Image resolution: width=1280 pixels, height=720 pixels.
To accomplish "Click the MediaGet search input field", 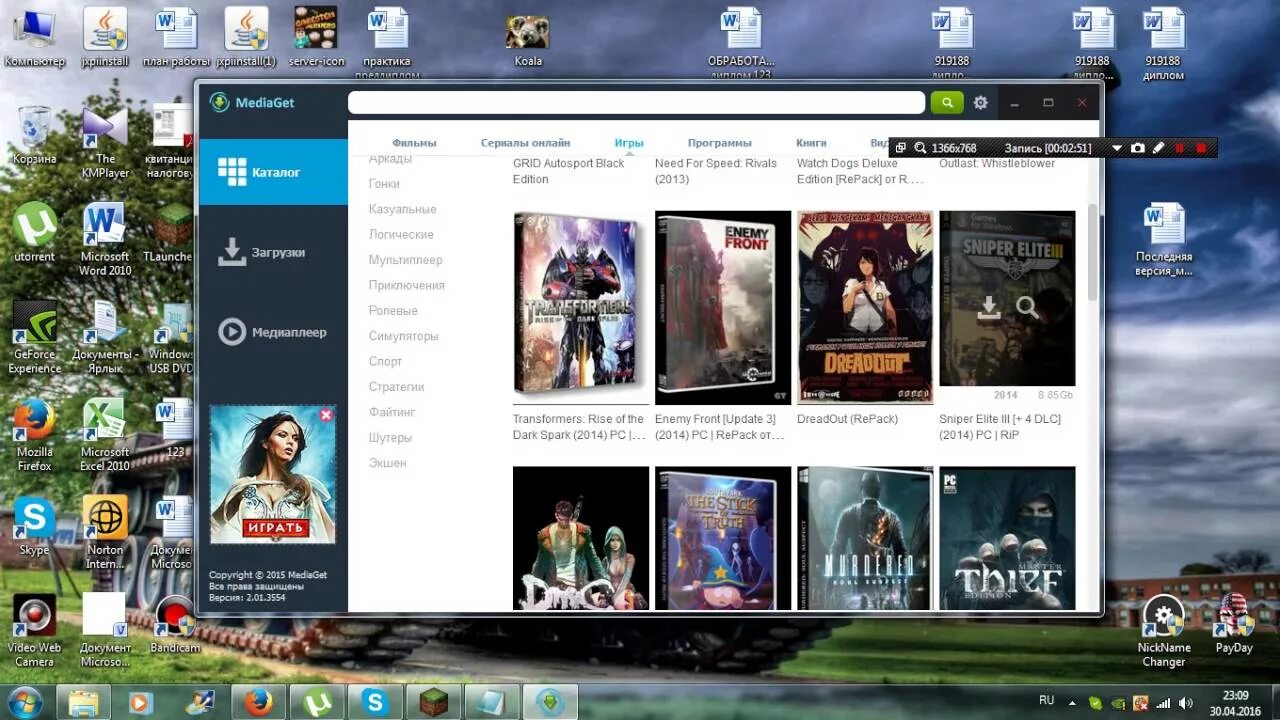I will point(636,102).
